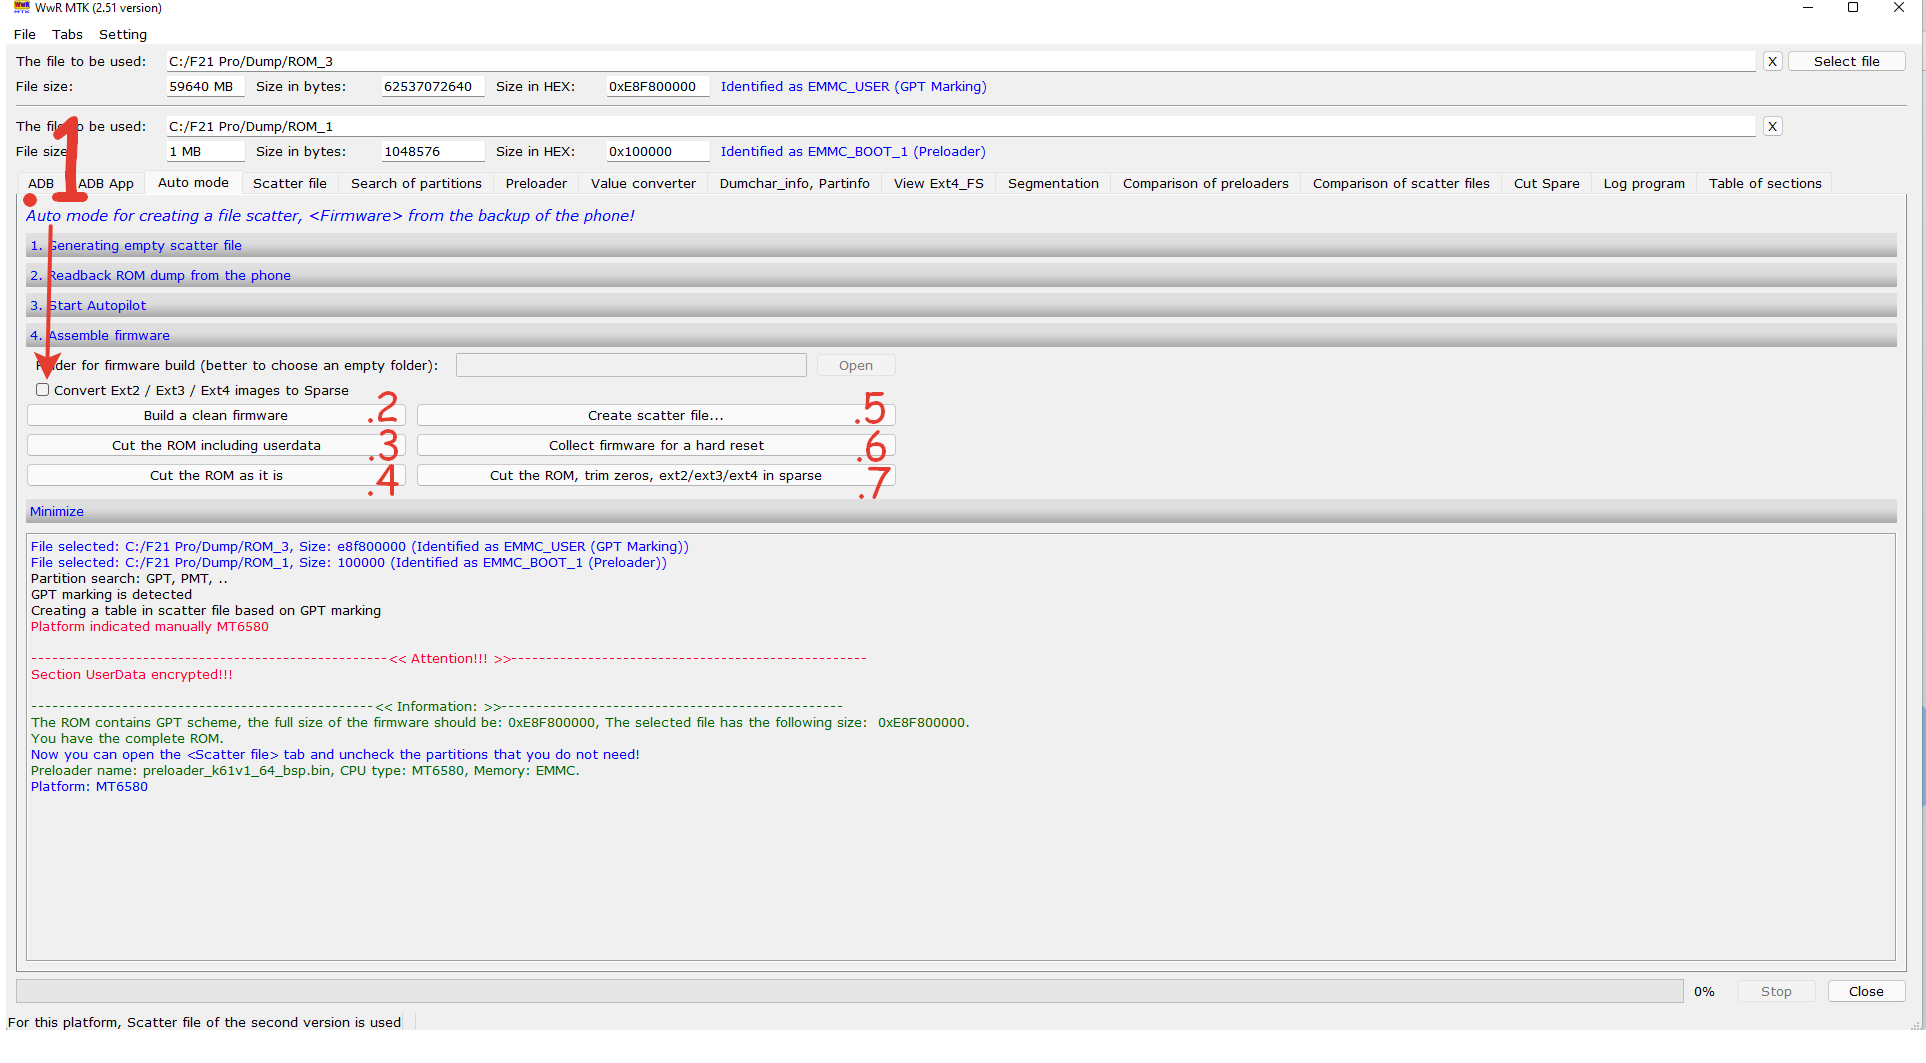Click Create scatter file...
Image resolution: width=1926 pixels, height=1063 pixels.
tap(656, 415)
